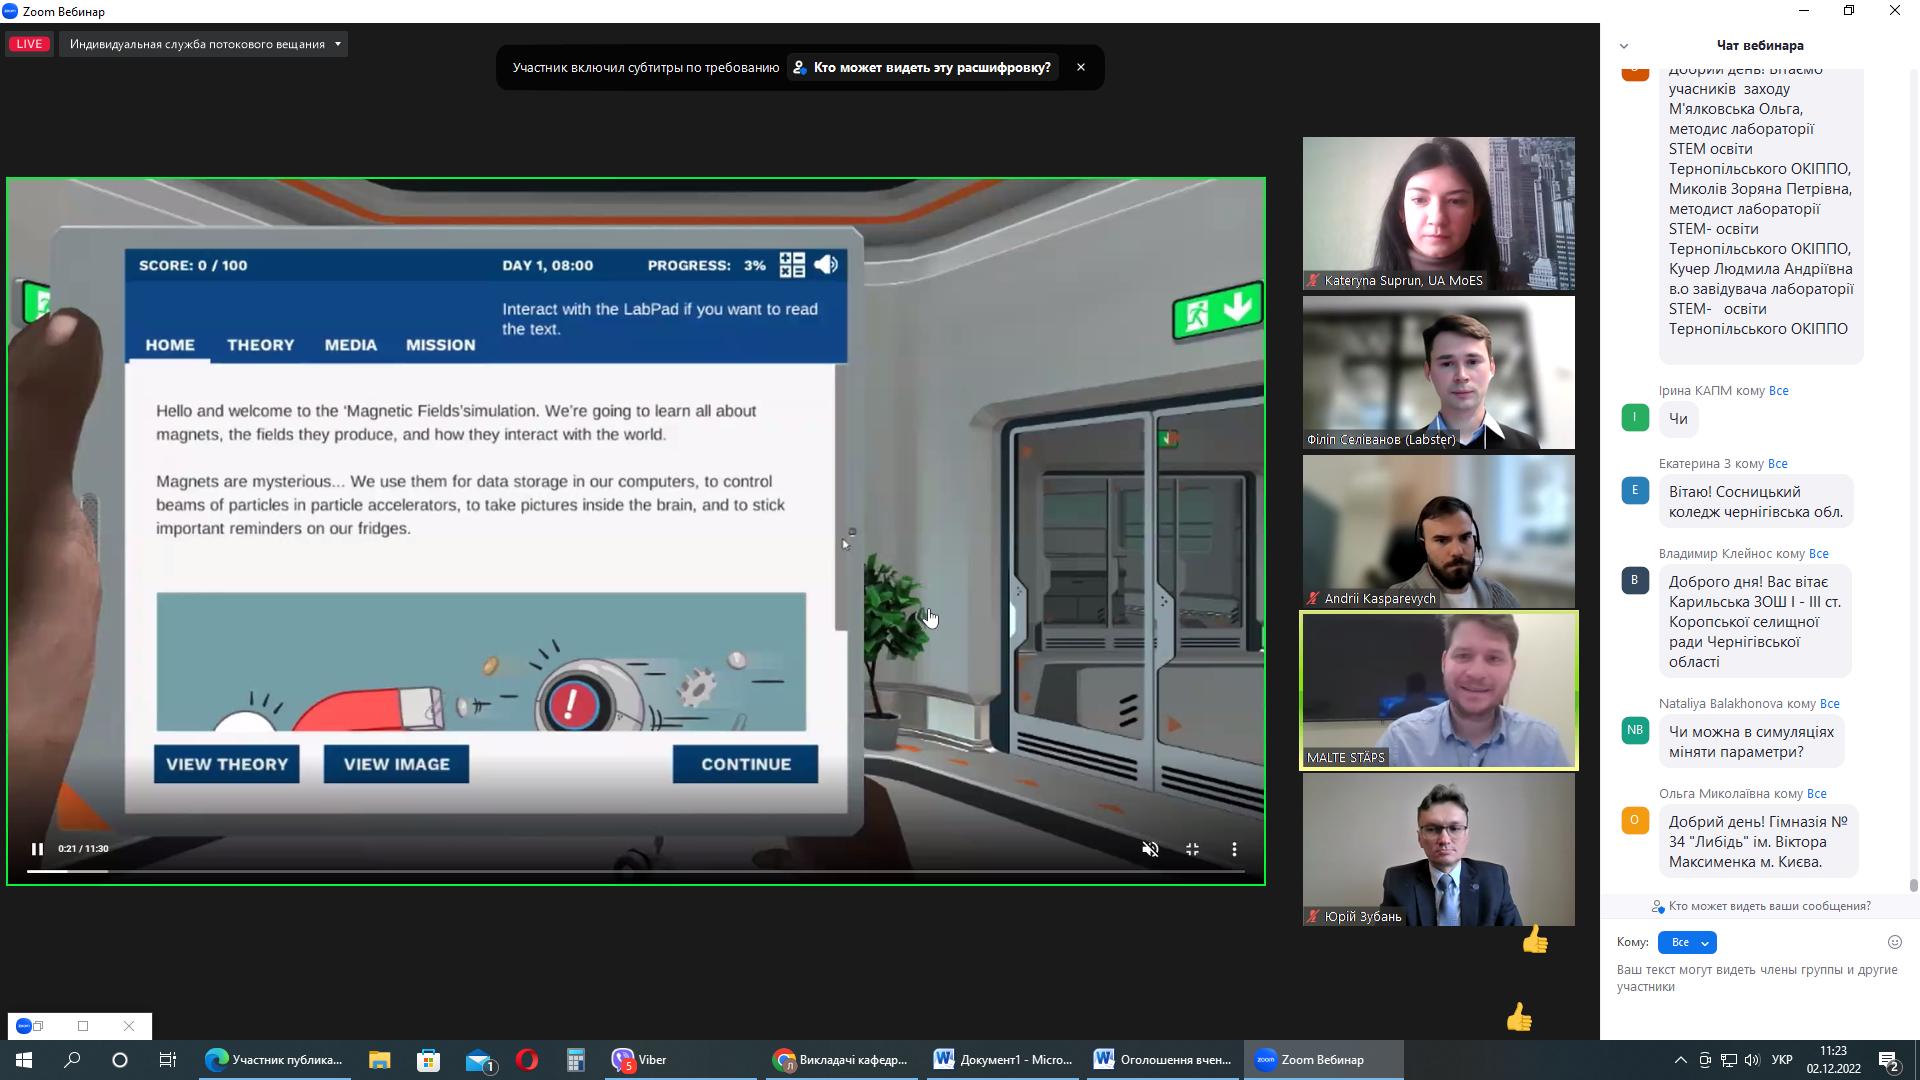
Task: Dismiss the subtitles notification banner
Action: pyautogui.click(x=1080, y=67)
